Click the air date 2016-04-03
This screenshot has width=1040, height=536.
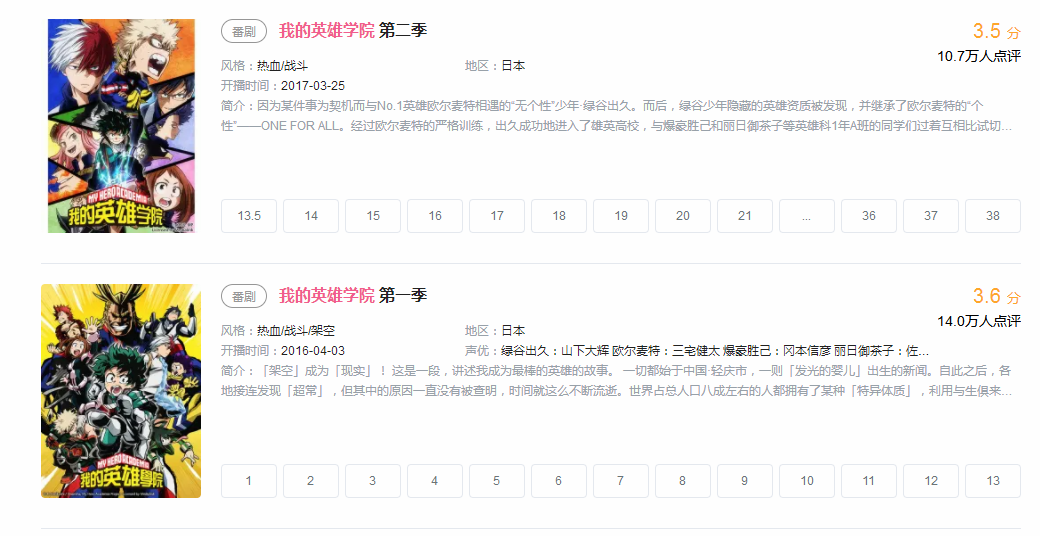point(313,351)
